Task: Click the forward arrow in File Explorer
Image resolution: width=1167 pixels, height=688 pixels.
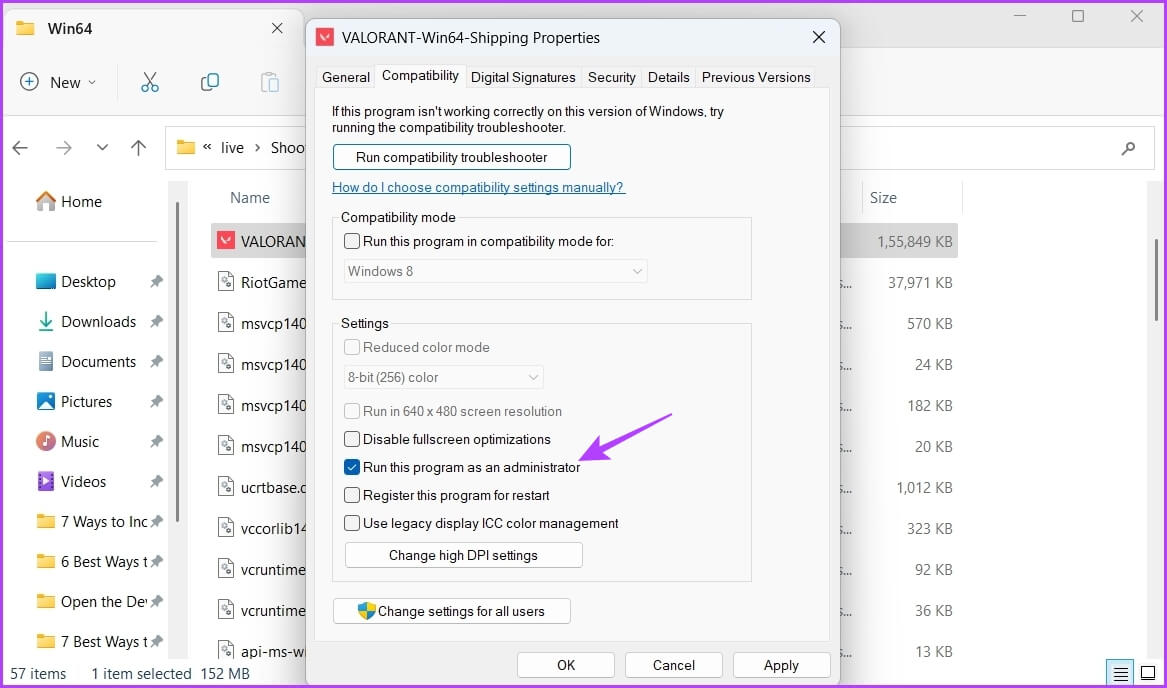Action: (64, 147)
